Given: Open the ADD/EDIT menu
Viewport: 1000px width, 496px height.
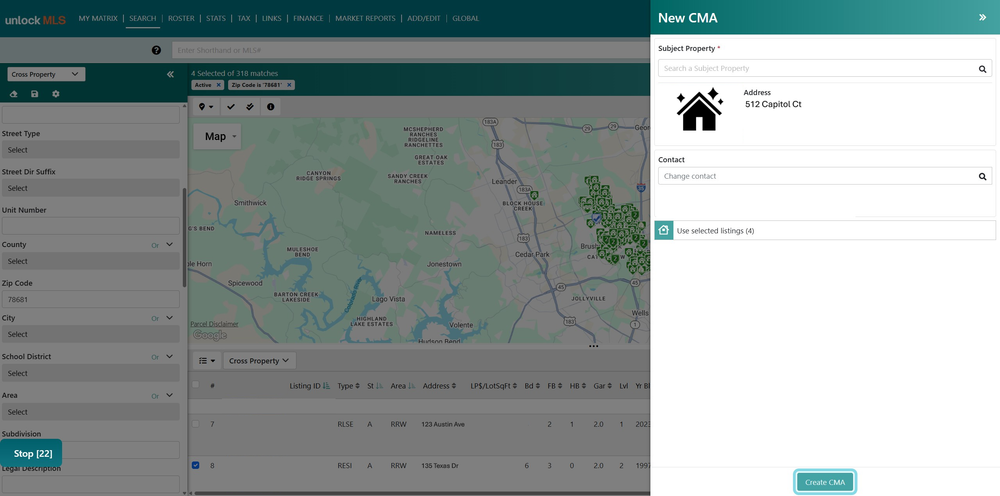Looking at the screenshot, I should (x=424, y=18).
